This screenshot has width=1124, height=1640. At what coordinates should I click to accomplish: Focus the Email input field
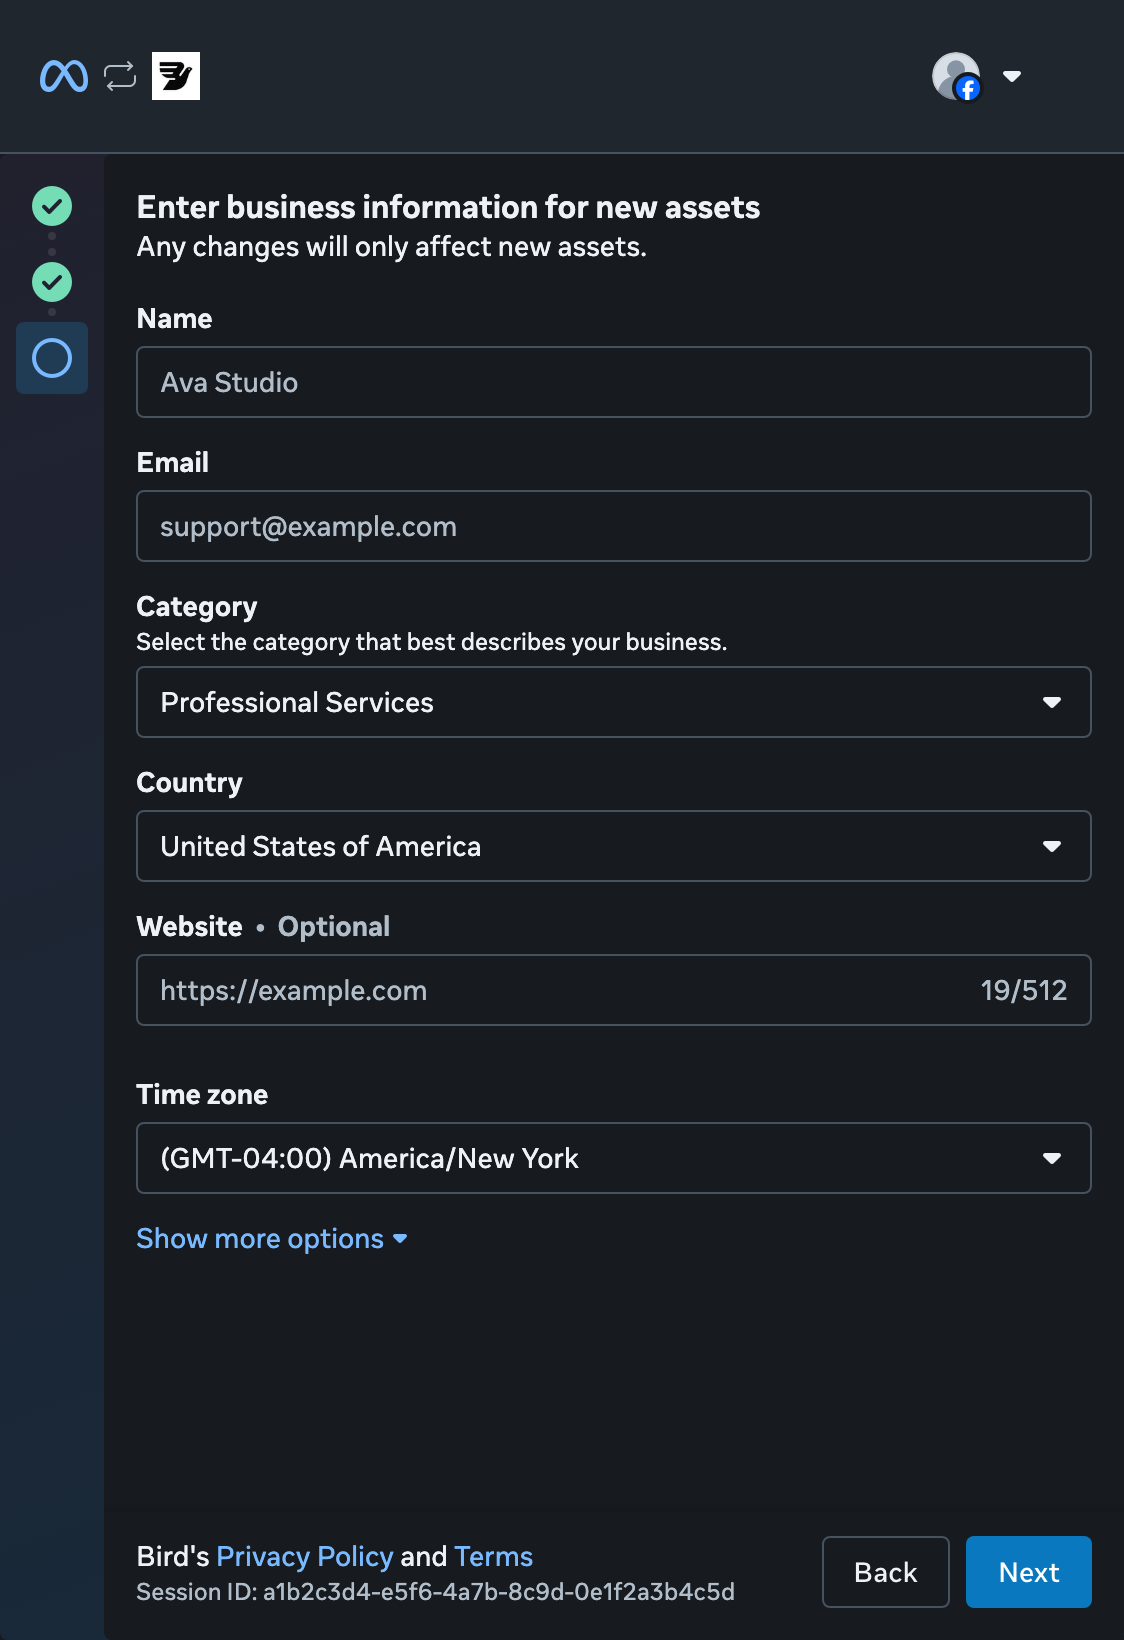pyautogui.click(x=614, y=526)
